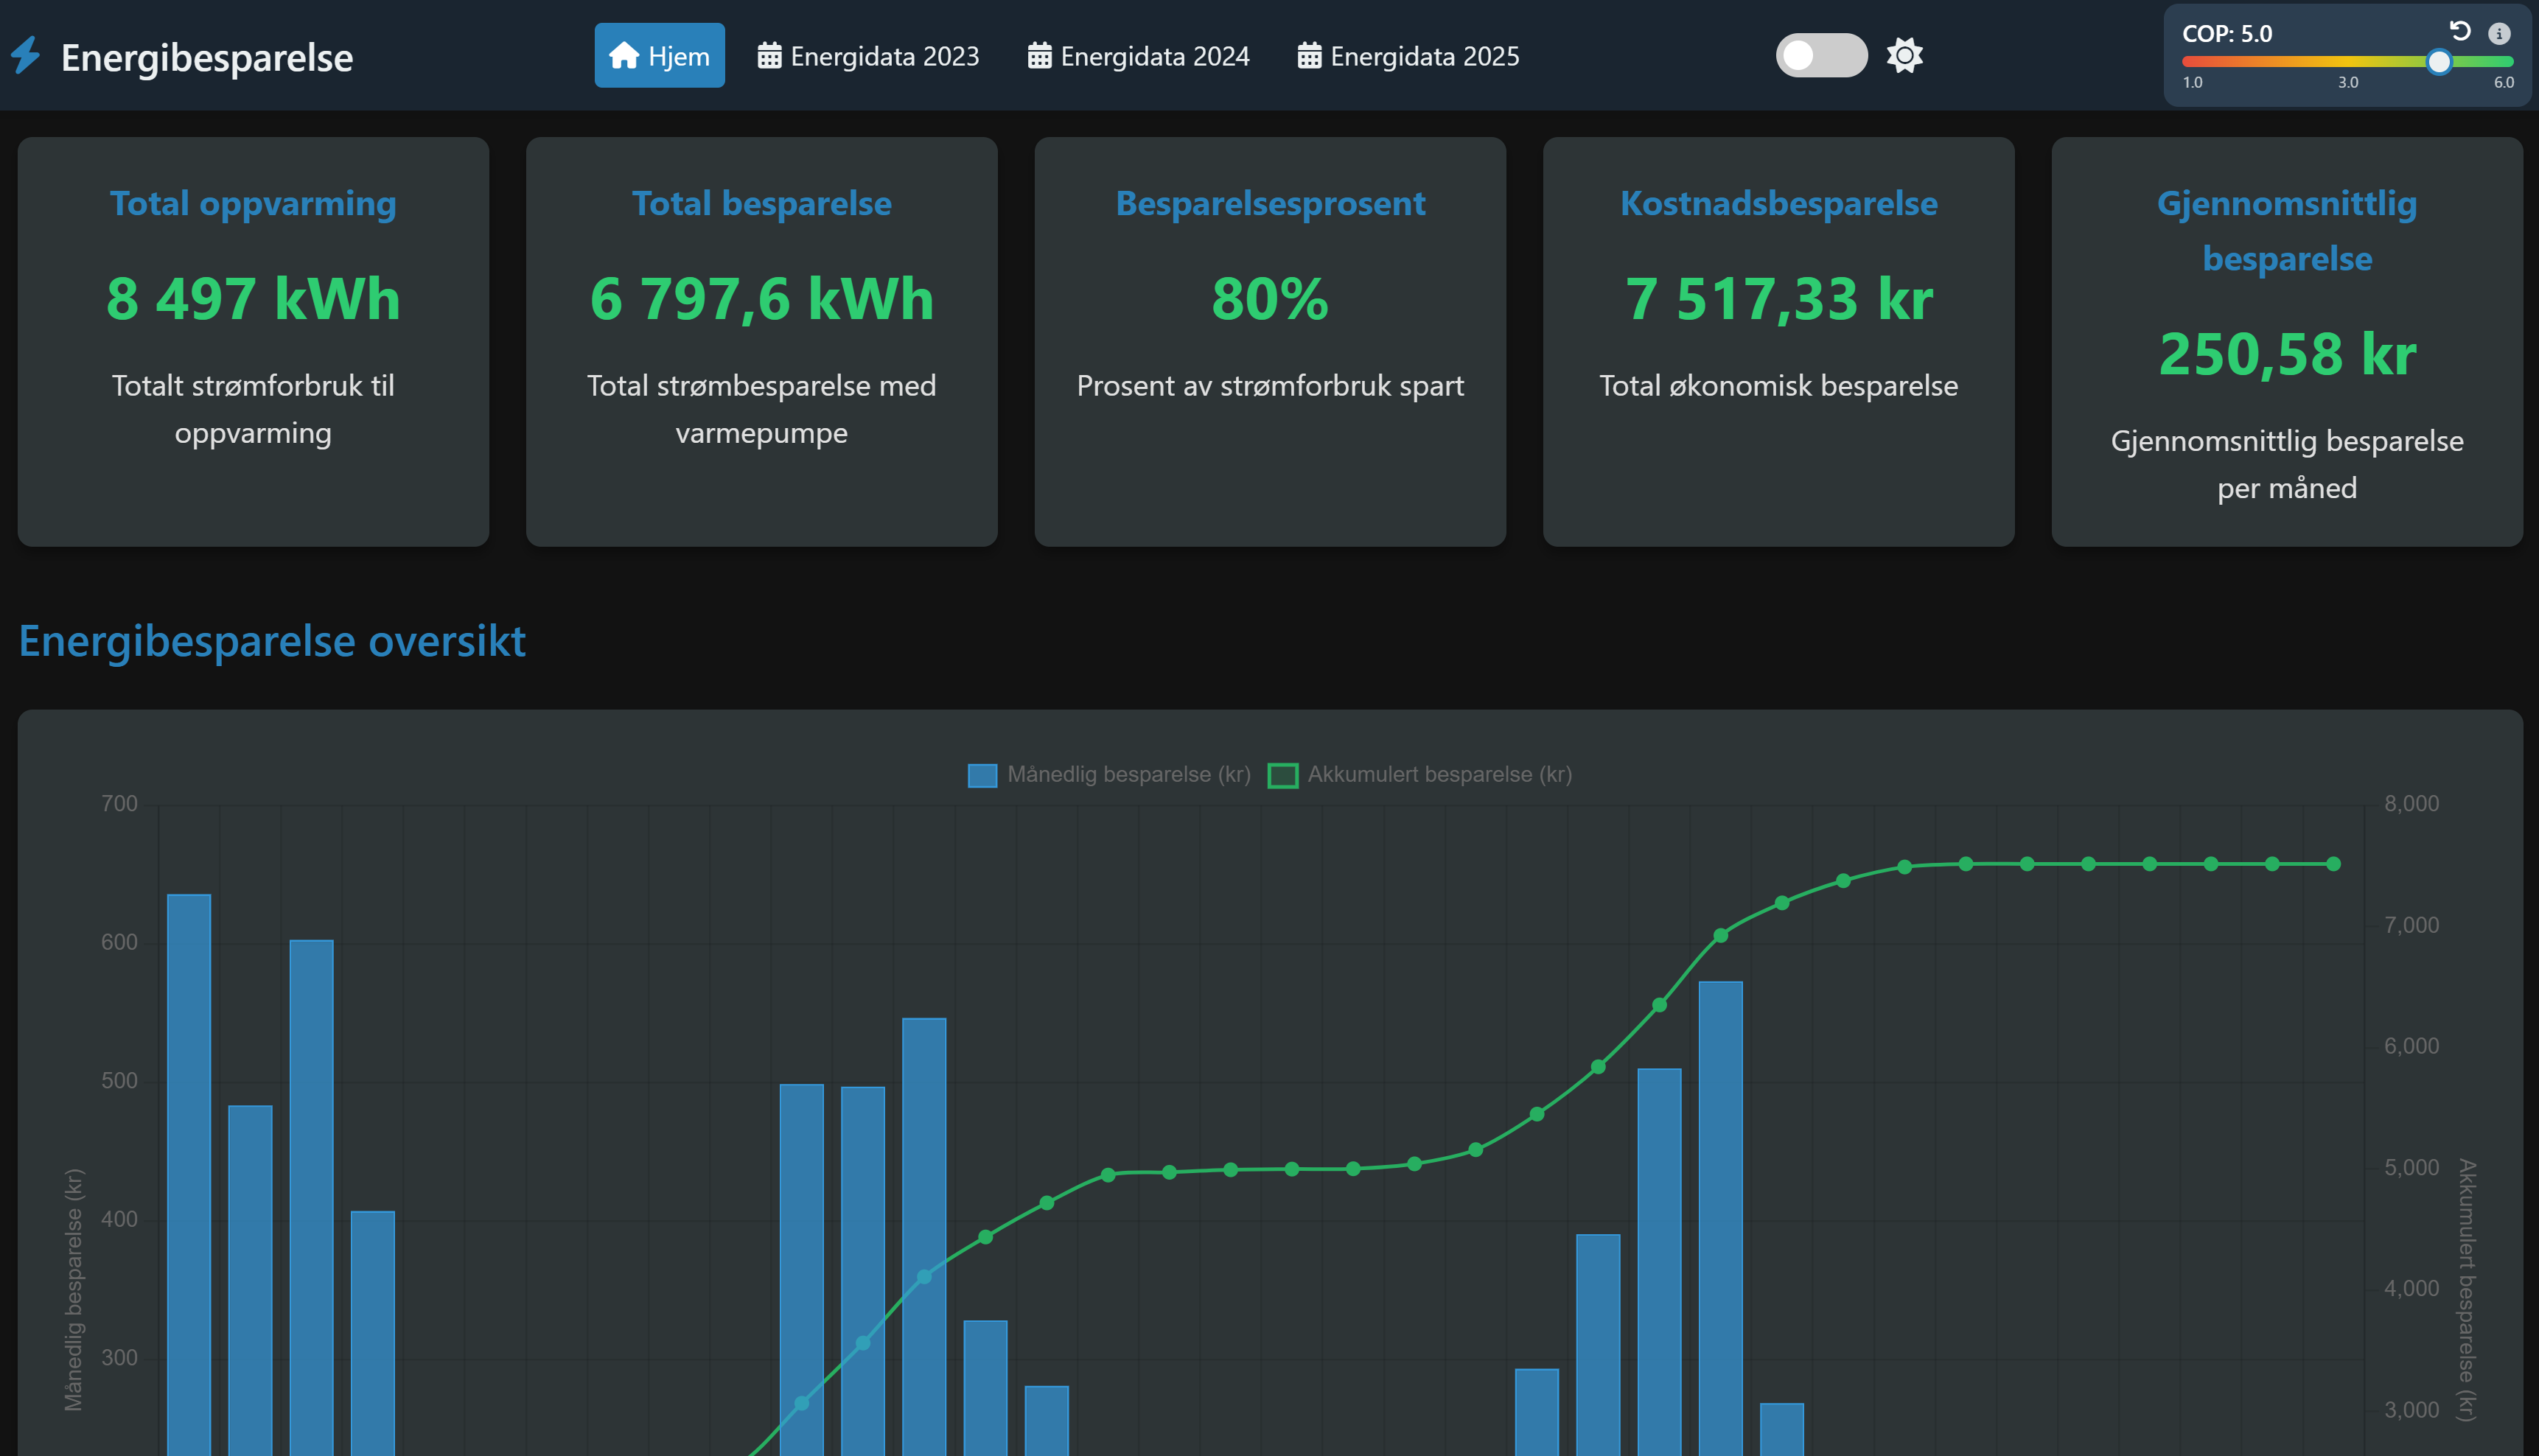
Task: Click the COP: 5.0 label
Action: click(x=2227, y=34)
